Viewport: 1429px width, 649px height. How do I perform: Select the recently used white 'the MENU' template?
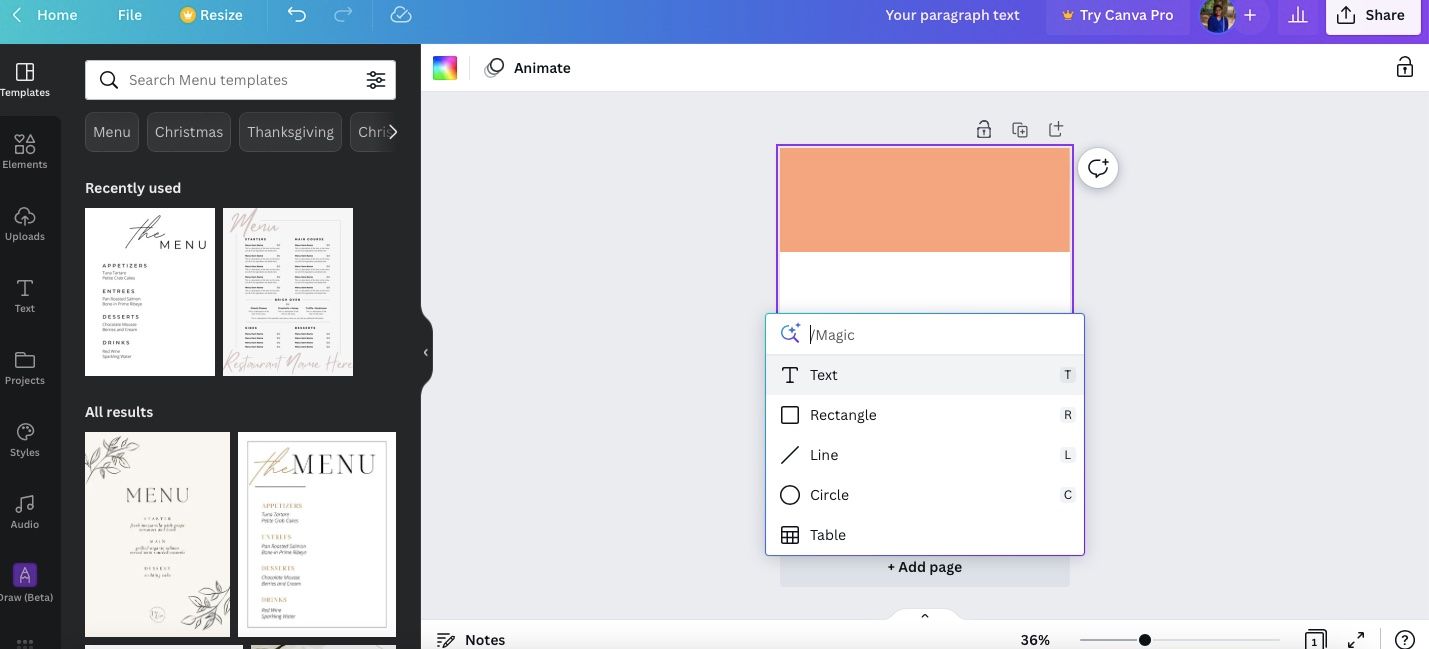click(150, 292)
